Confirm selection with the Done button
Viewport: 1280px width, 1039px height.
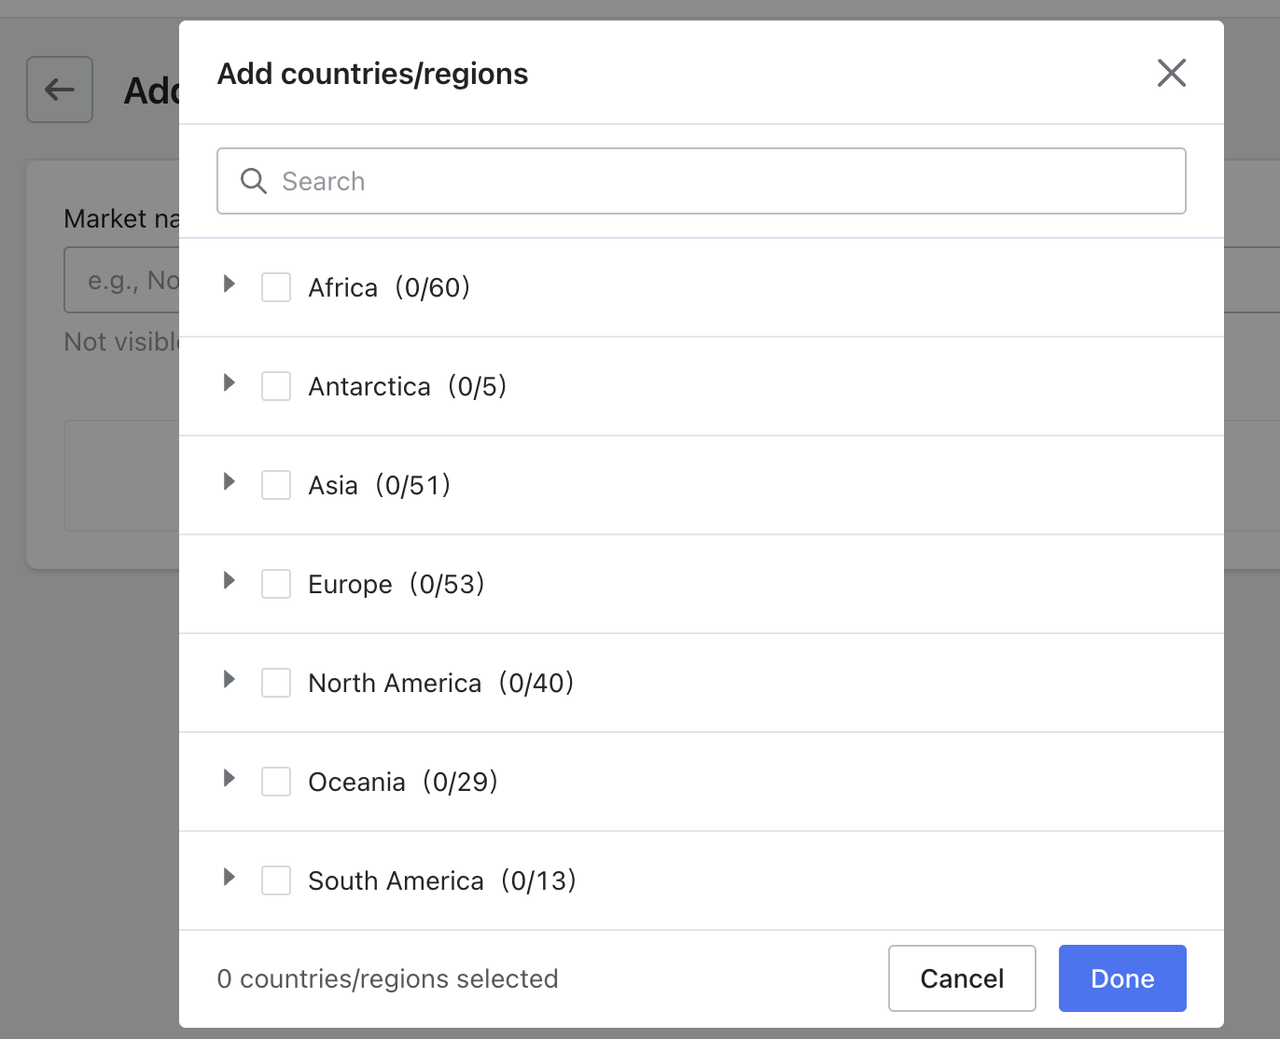point(1121,978)
